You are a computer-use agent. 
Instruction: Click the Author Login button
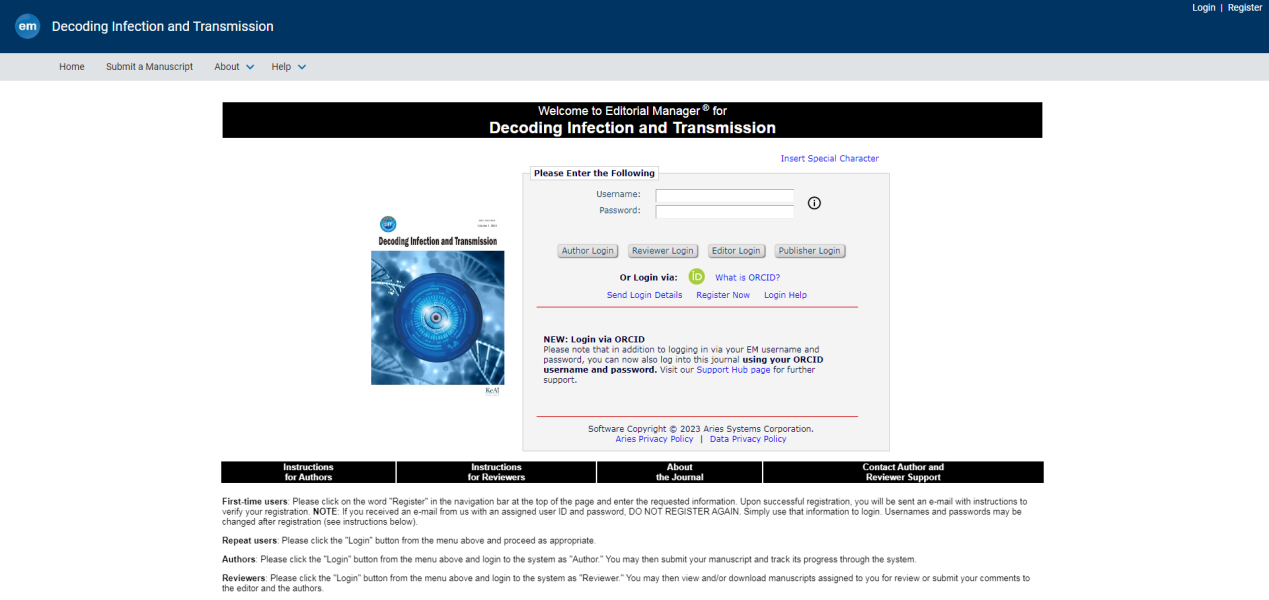tap(588, 251)
